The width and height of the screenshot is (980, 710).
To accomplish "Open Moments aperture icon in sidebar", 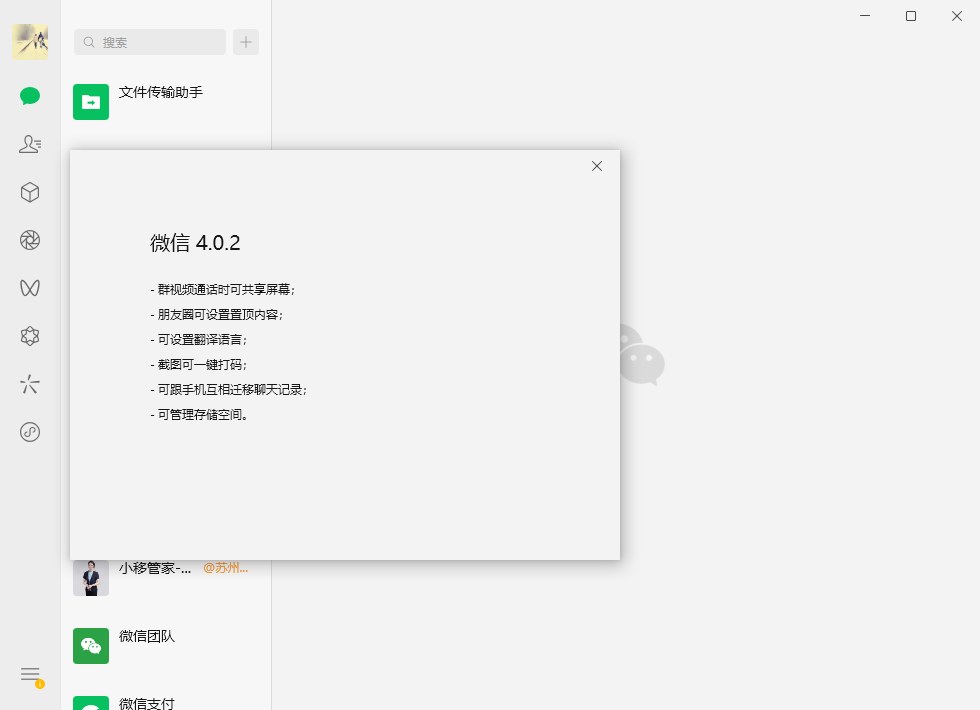I will pyautogui.click(x=30, y=240).
